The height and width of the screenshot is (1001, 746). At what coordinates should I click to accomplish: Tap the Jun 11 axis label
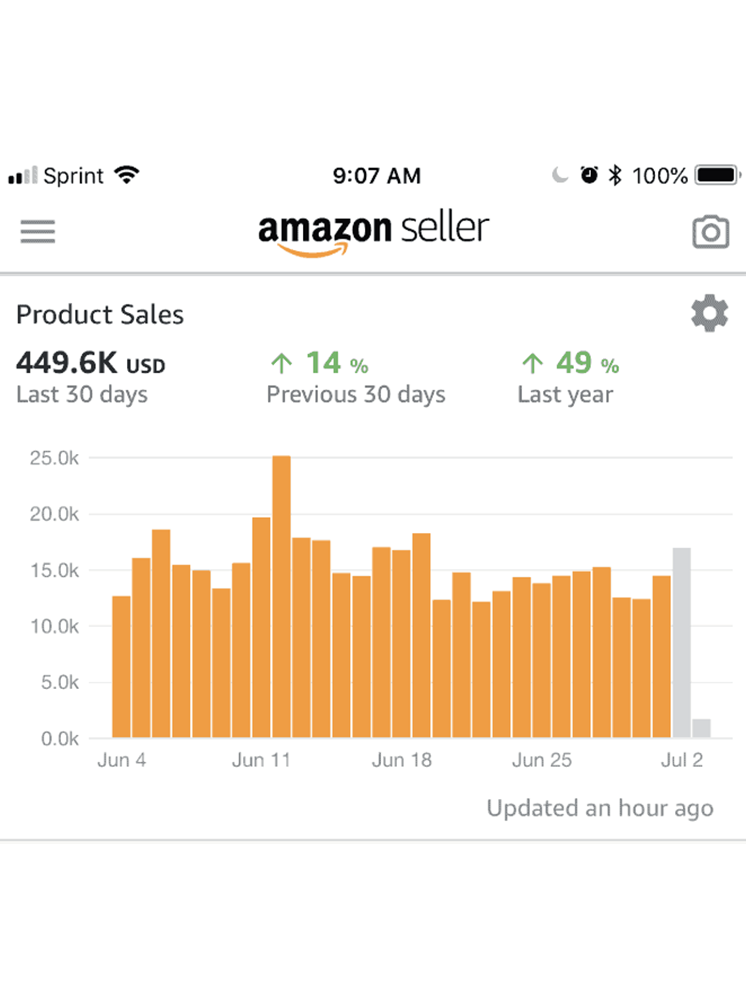[261, 760]
